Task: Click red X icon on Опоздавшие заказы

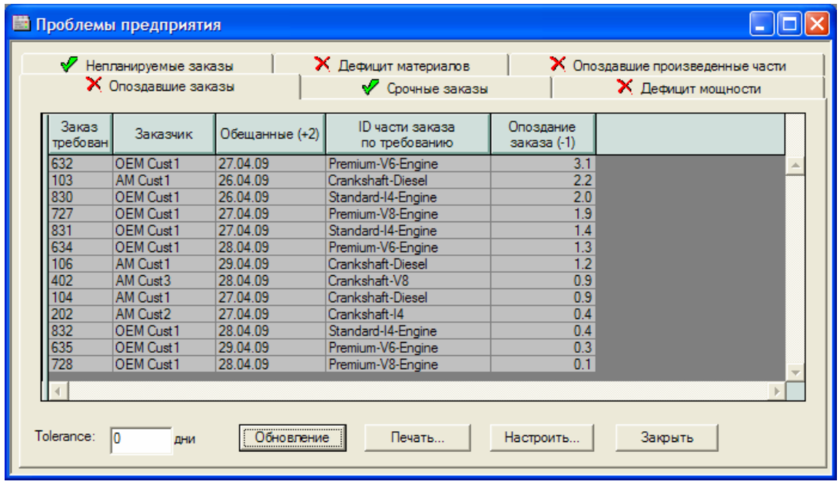Action: tap(94, 86)
